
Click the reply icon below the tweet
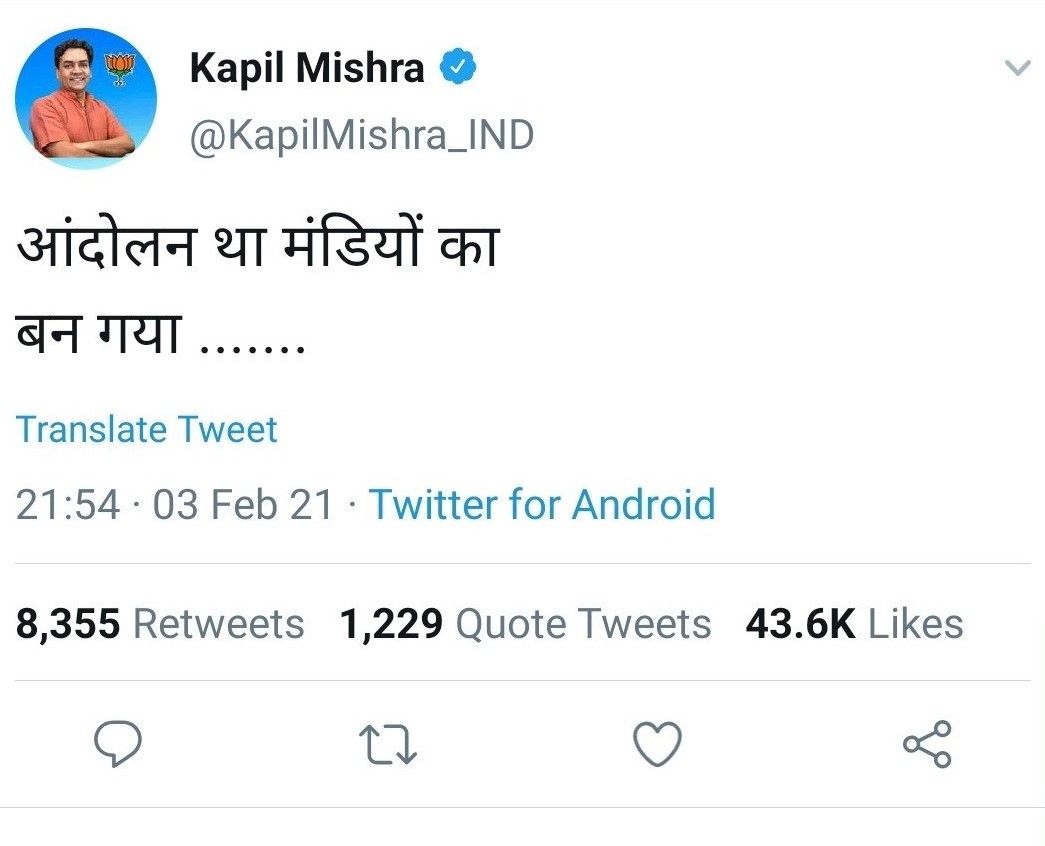click(117, 742)
